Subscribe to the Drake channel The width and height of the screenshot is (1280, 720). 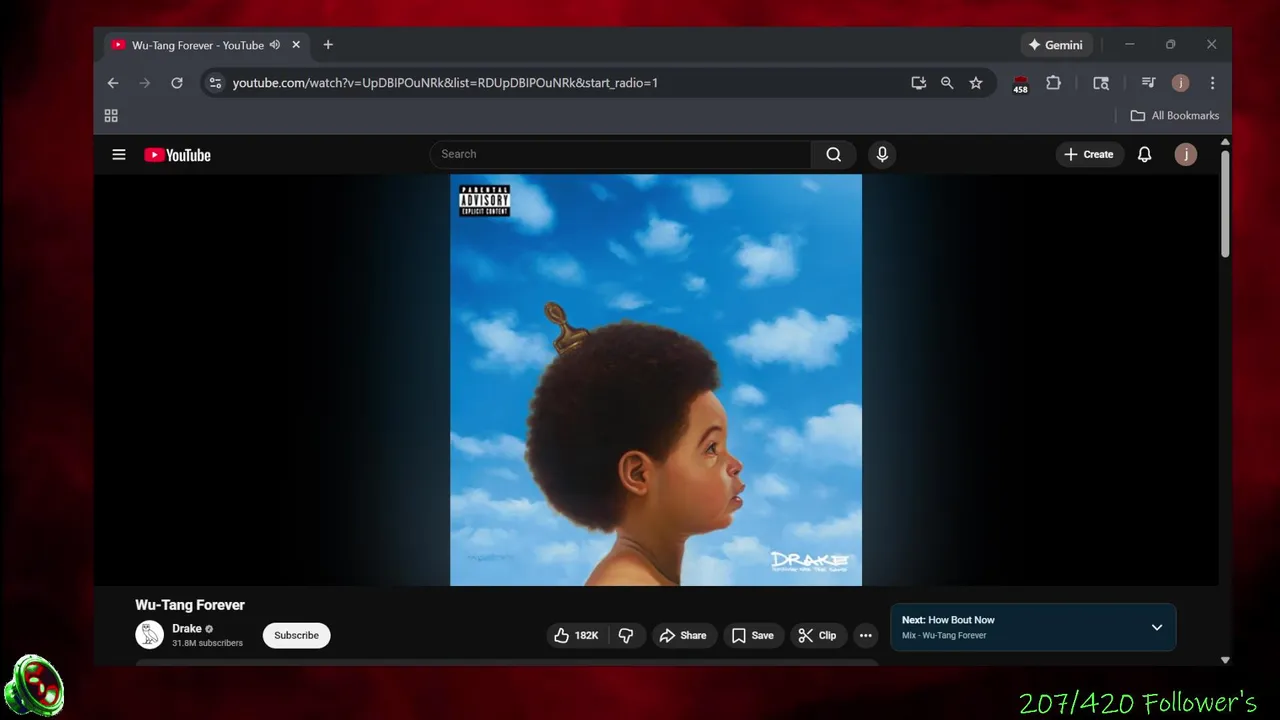point(296,635)
